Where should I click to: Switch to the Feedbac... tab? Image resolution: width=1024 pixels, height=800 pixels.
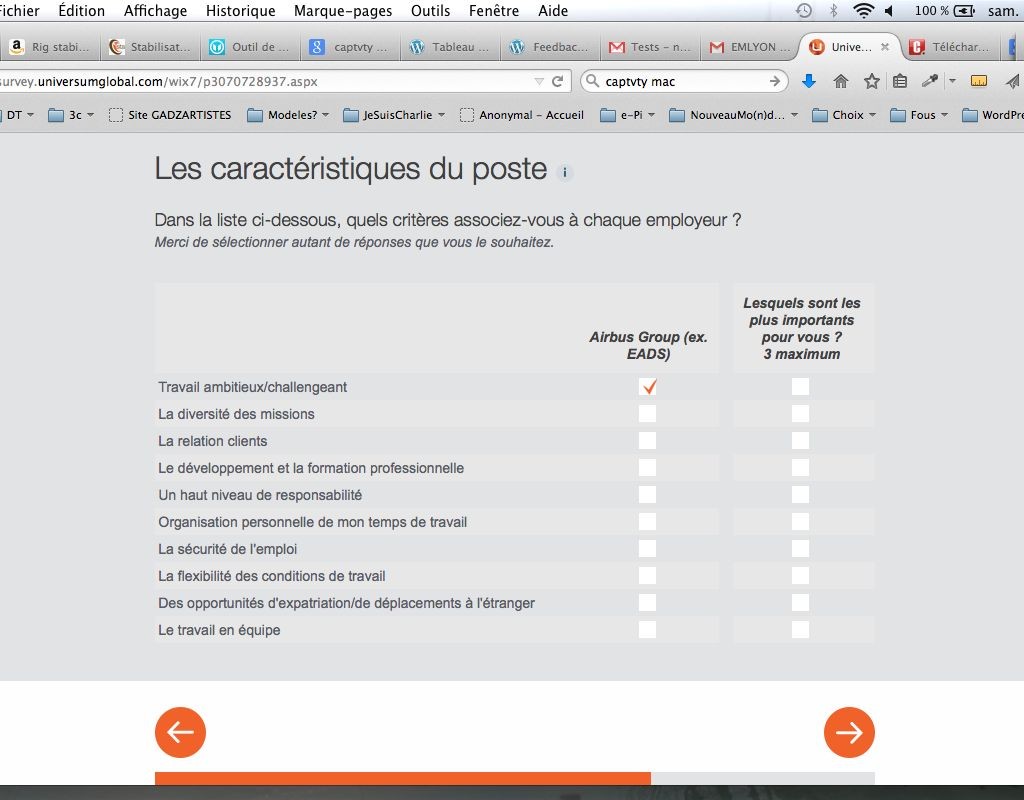tap(551, 47)
